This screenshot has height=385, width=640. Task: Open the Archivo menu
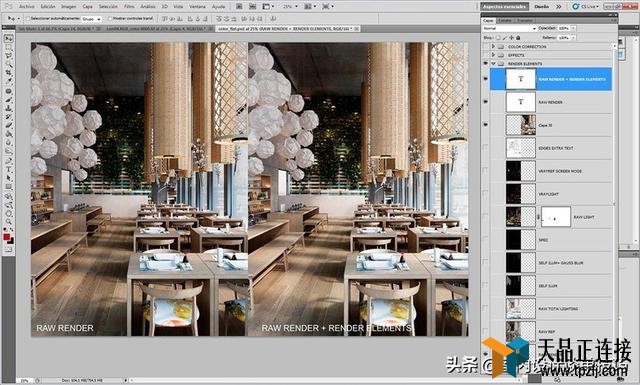pos(27,7)
